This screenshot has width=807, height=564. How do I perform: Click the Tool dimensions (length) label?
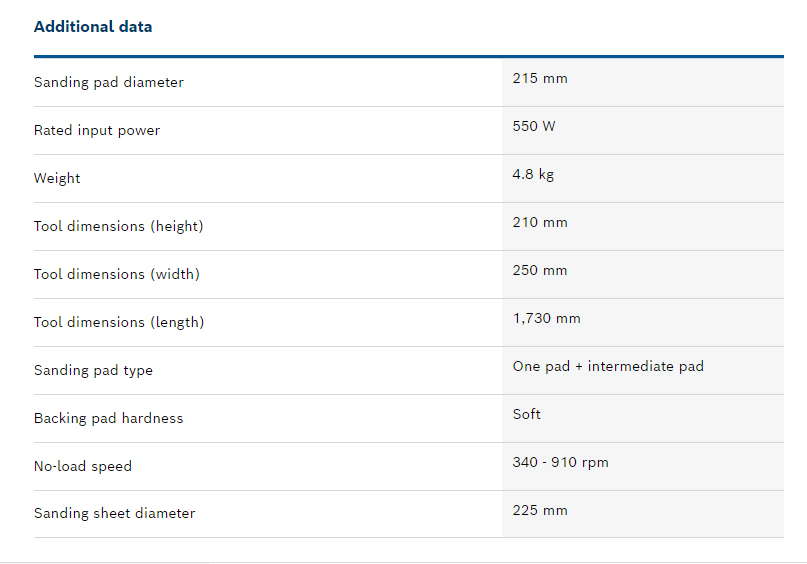click(119, 322)
